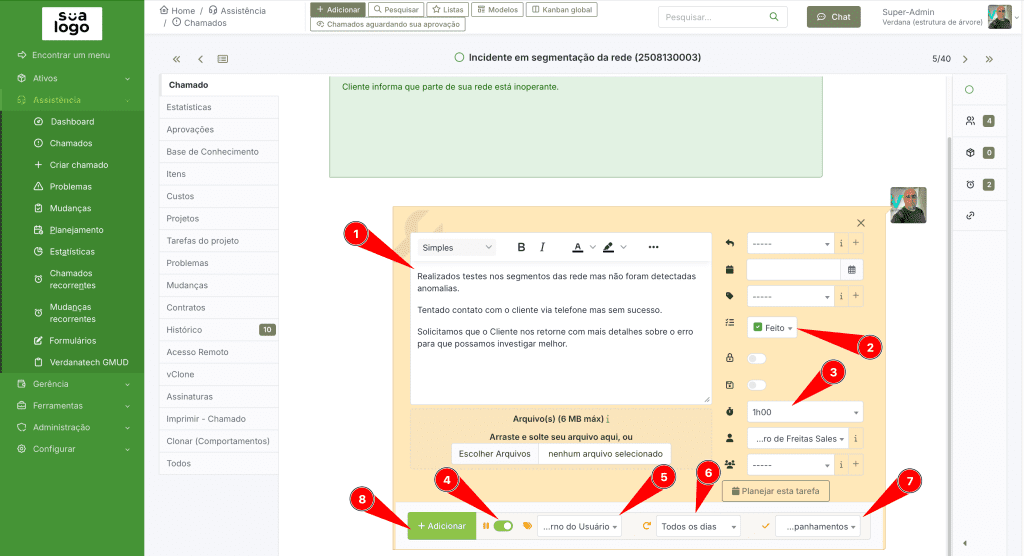
Task: Toggle the private lock switch
Action: pyautogui.click(x=756, y=358)
